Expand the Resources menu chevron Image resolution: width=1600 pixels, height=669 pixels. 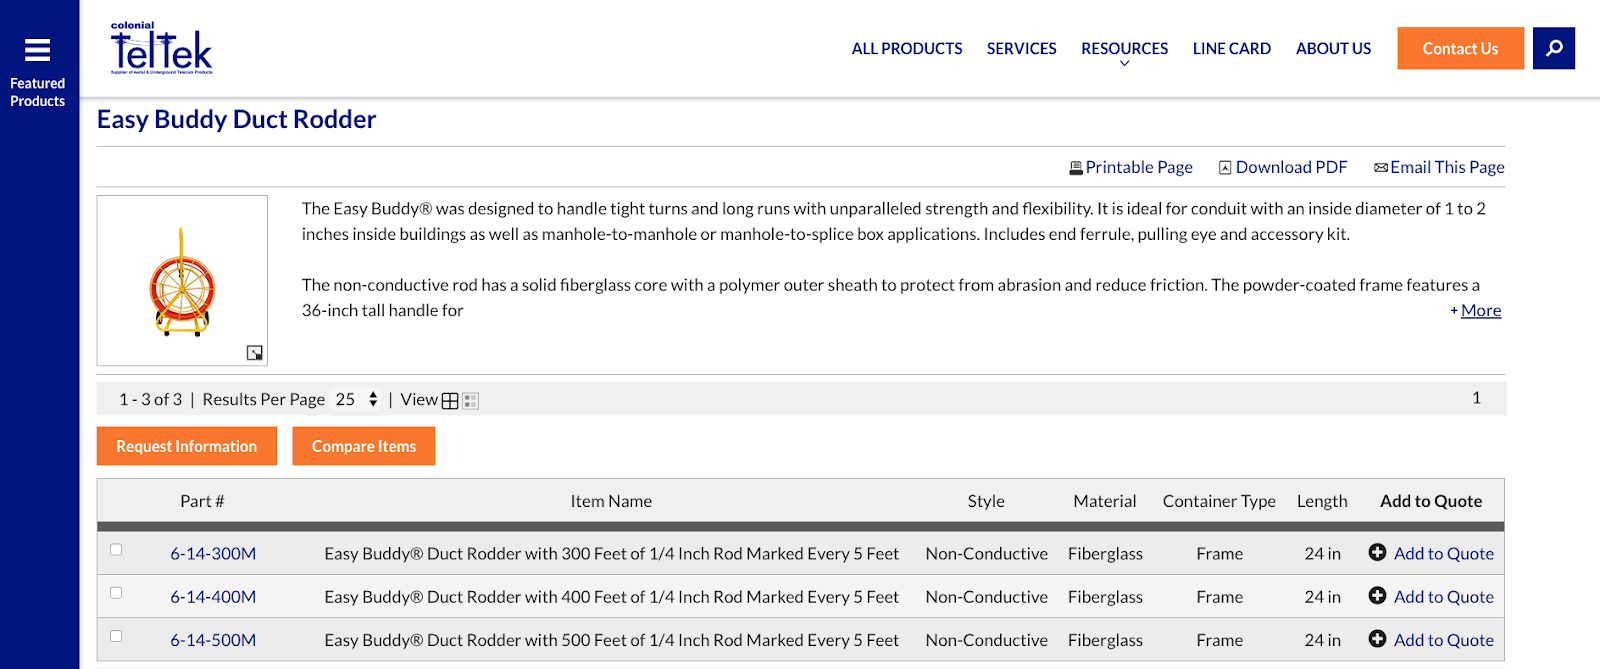pos(1124,63)
